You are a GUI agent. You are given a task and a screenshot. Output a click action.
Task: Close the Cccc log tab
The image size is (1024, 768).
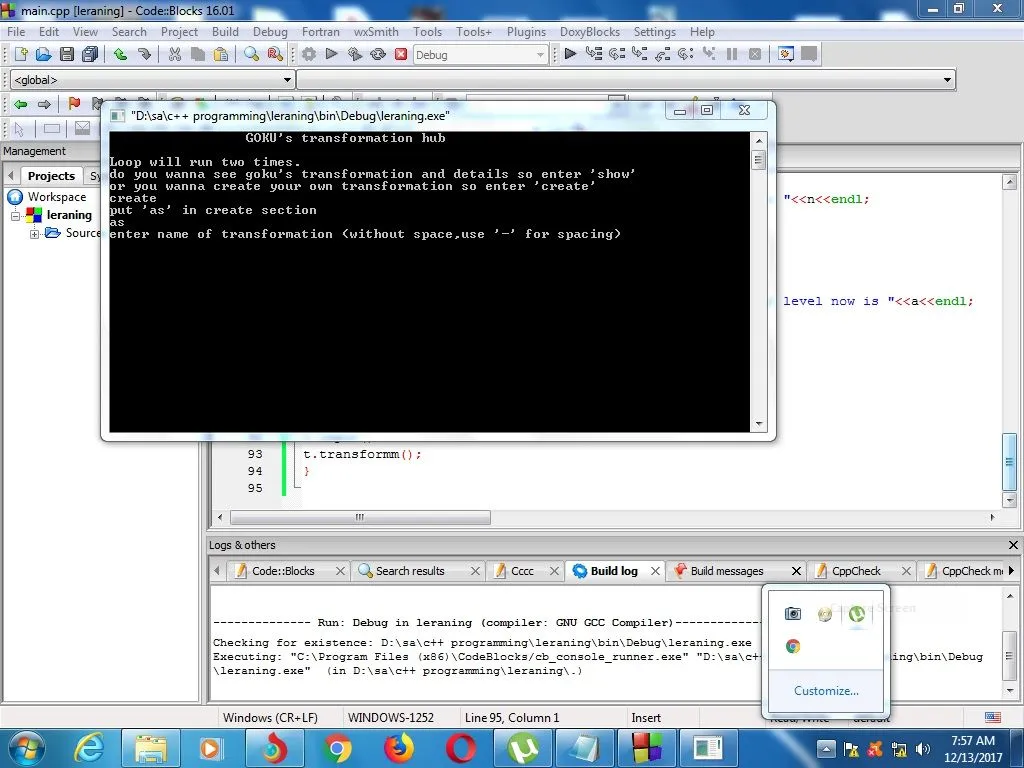pyautogui.click(x=554, y=571)
